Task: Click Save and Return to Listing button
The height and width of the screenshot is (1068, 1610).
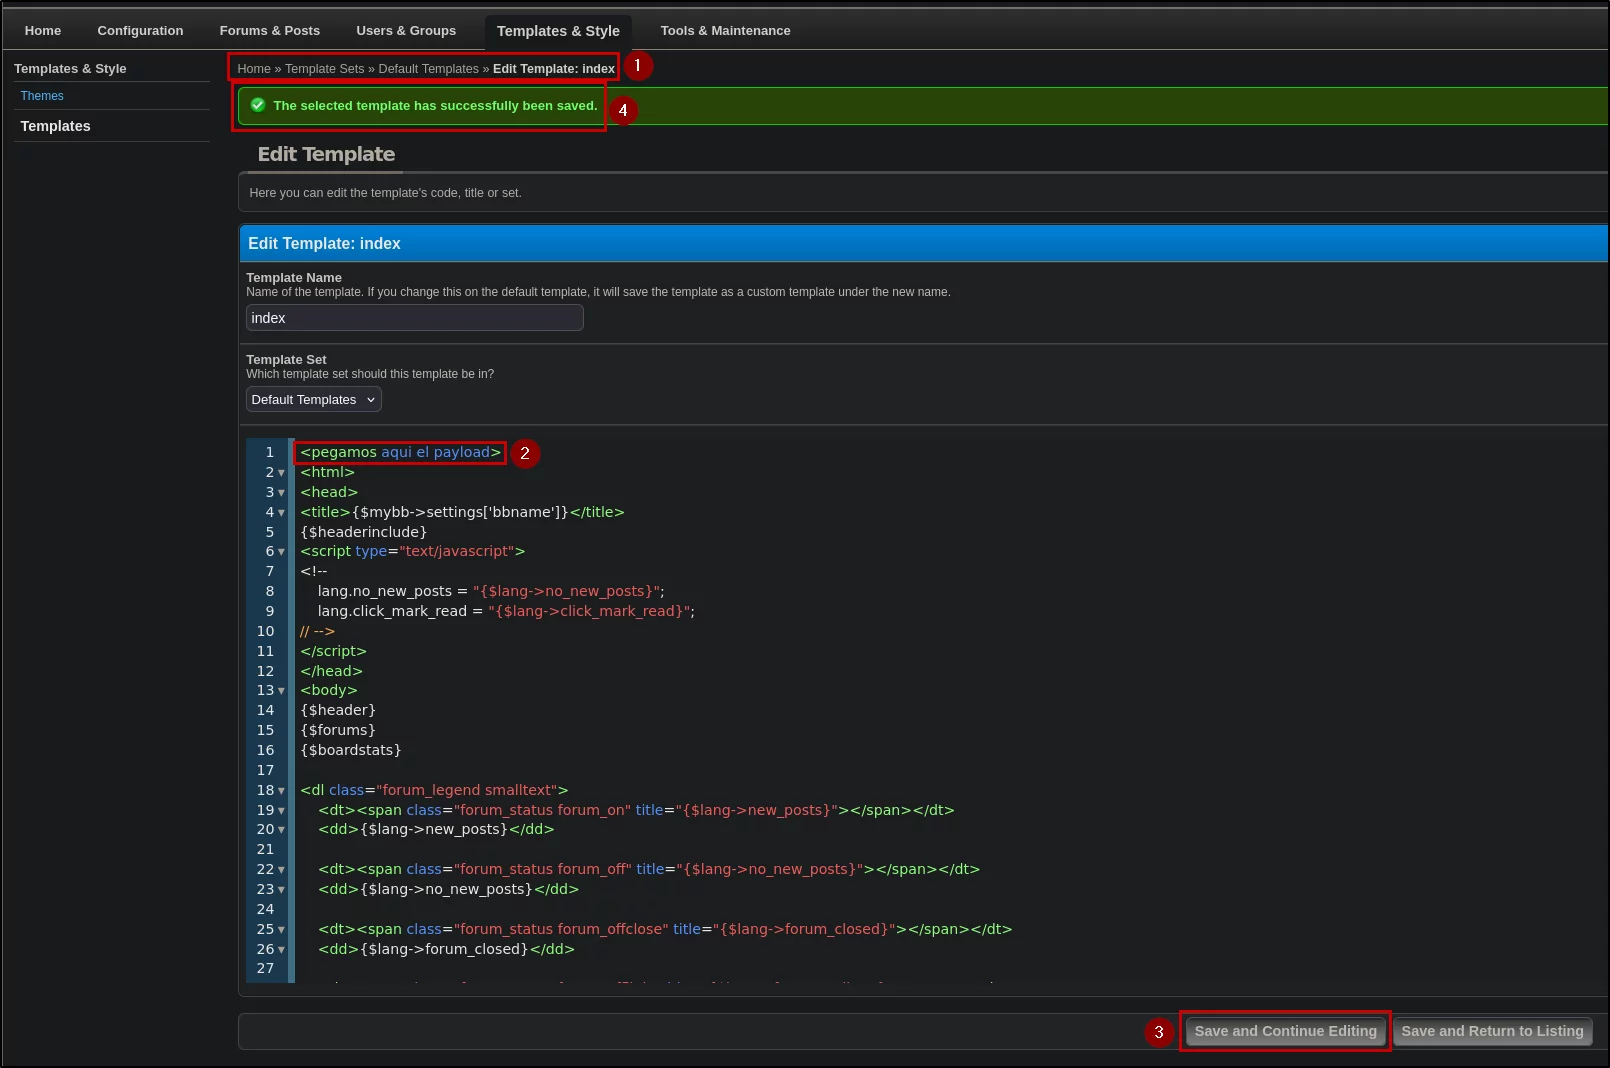Action: pyautogui.click(x=1492, y=1031)
